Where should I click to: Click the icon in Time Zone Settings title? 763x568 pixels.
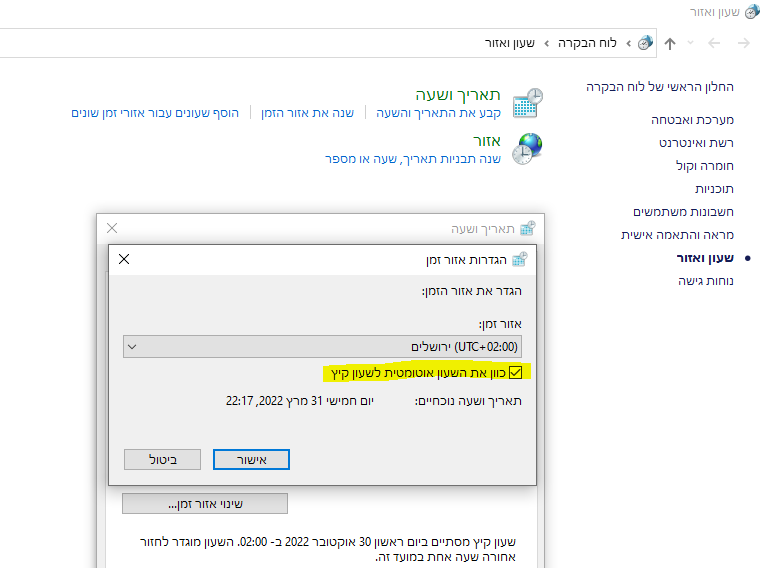[519, 259]
